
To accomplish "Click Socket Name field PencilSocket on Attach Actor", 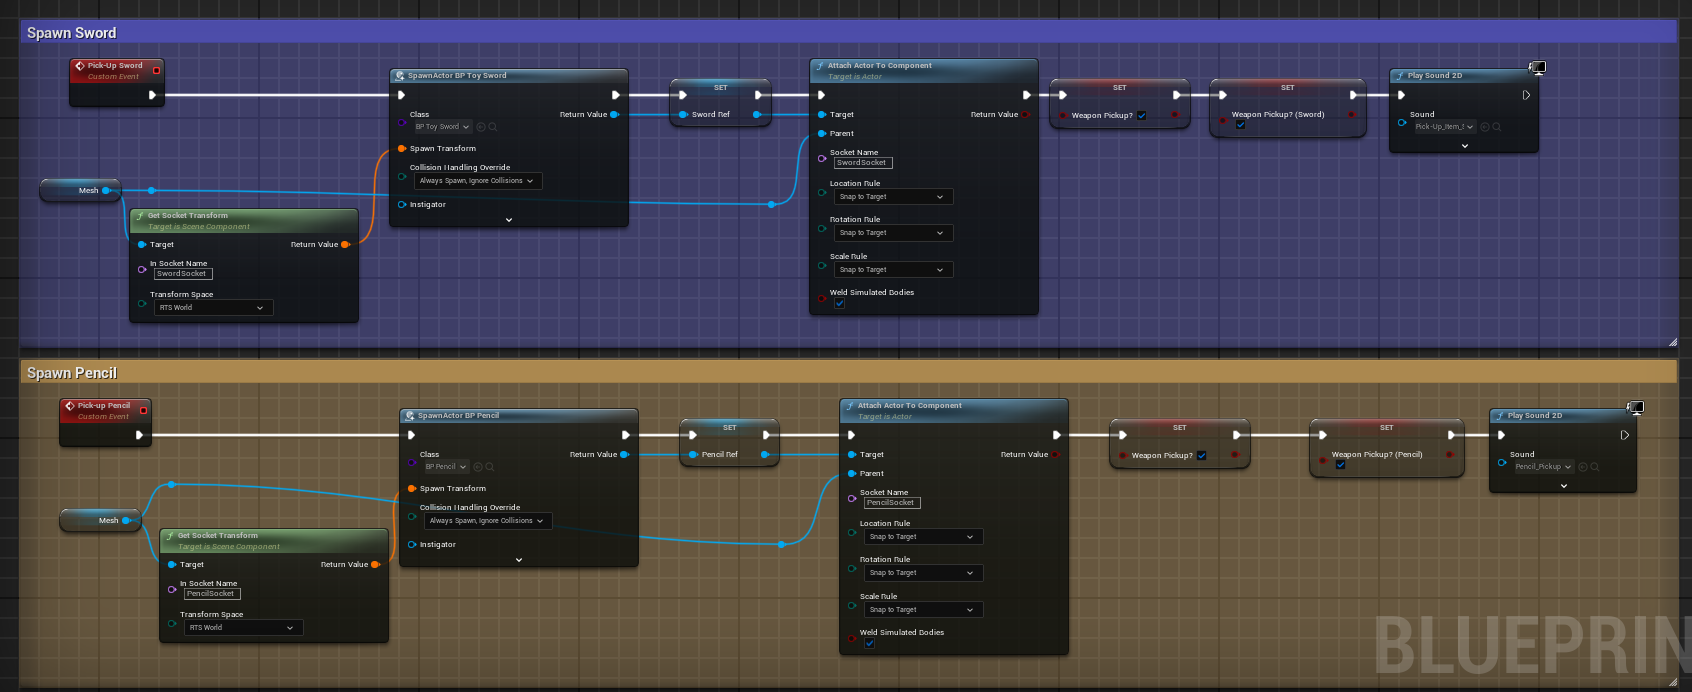I will coord(892,502).
